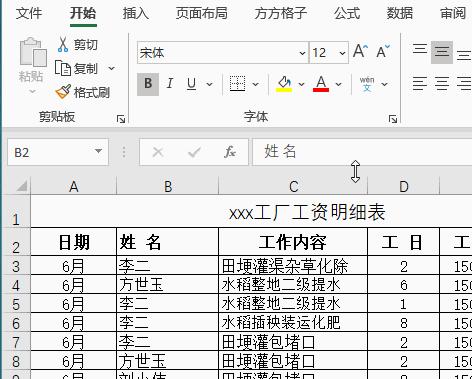The height and width of the screenshot is (379, 472).
Task: Apply borders with the border icon
Action: (237, 84)
